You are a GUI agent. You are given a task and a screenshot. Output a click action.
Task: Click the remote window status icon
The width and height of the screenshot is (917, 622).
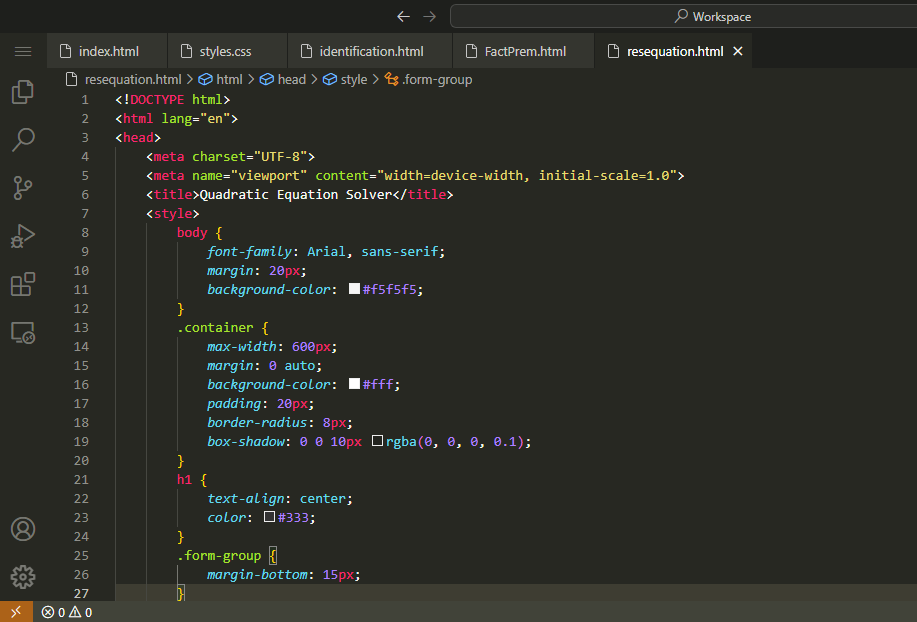pyautogui.click(x=16, y=612)
